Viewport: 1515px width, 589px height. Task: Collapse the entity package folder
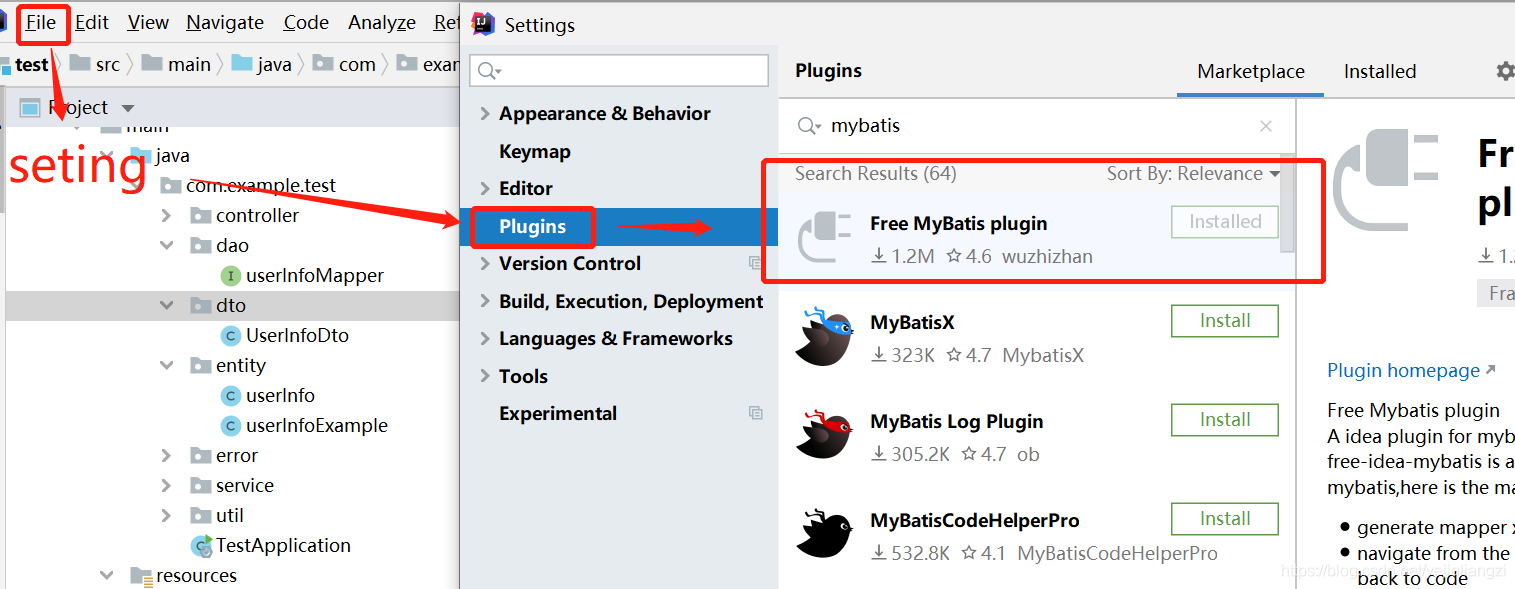tap(166, 365)
